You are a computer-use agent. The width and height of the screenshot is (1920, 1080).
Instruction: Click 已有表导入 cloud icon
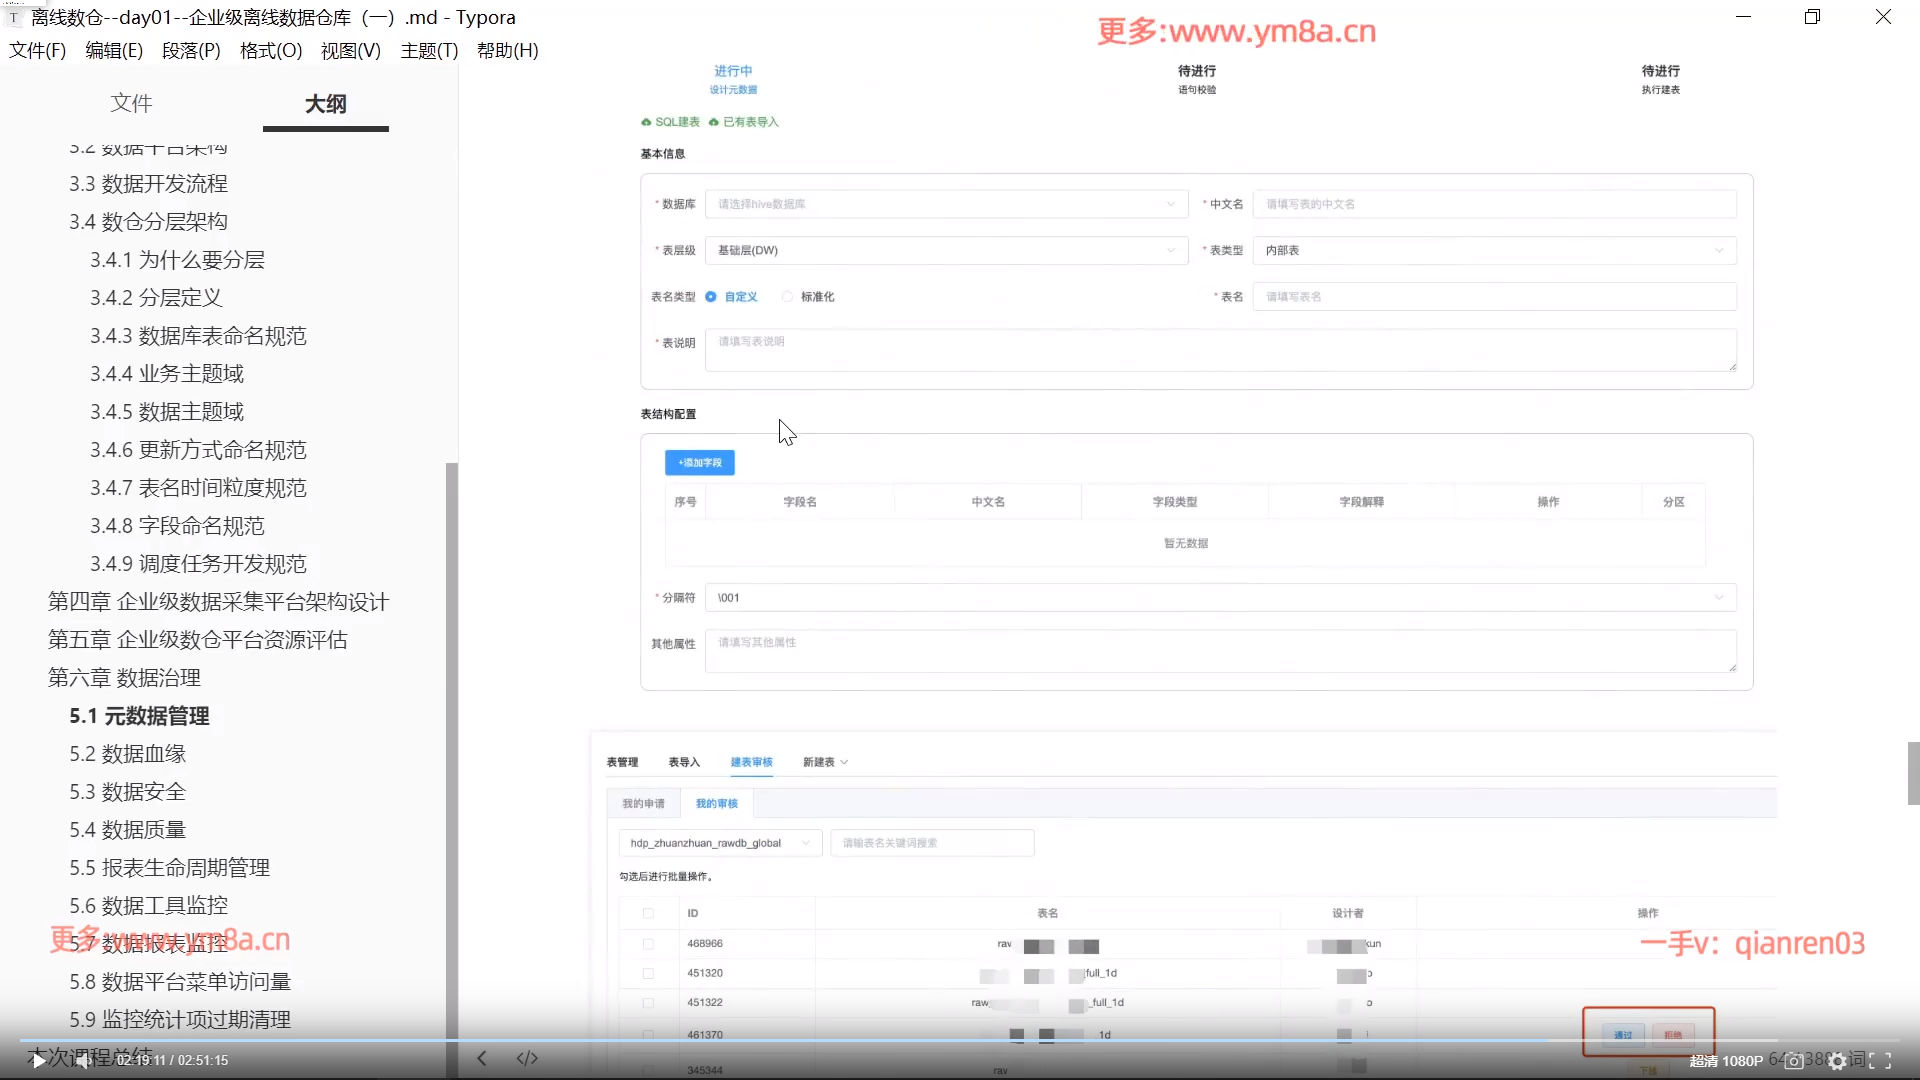714,122
